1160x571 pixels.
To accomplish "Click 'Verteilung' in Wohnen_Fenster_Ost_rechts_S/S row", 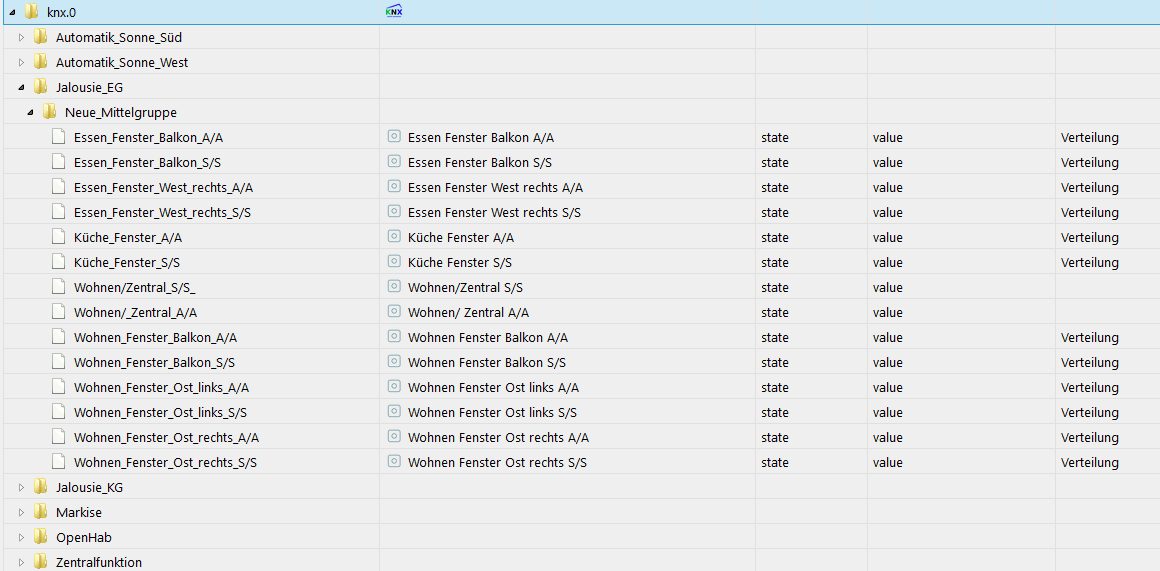I will coord(1090,463).
